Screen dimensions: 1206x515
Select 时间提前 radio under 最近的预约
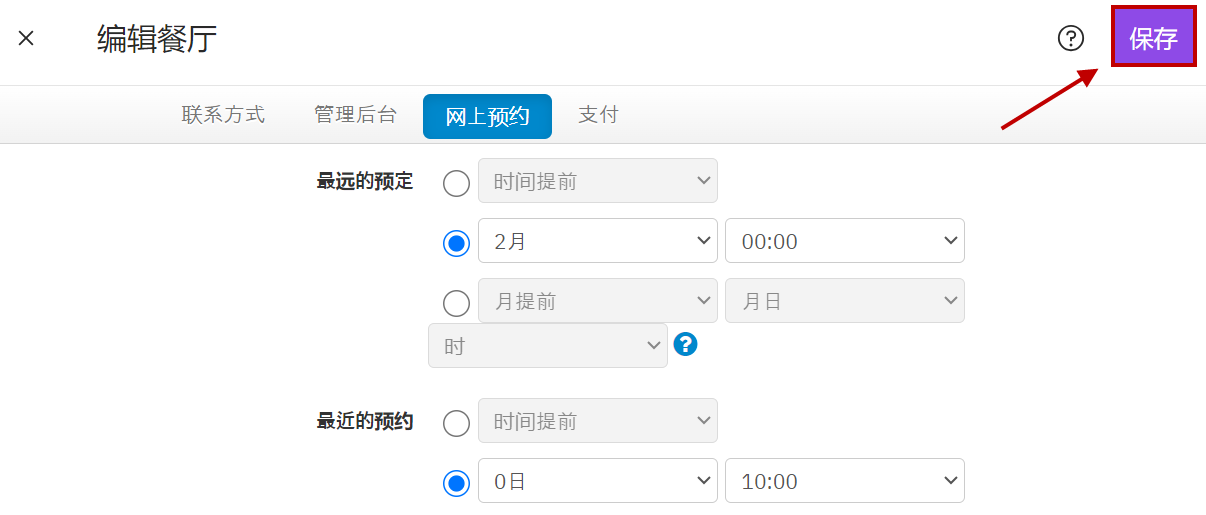click(x=456, y=423)
